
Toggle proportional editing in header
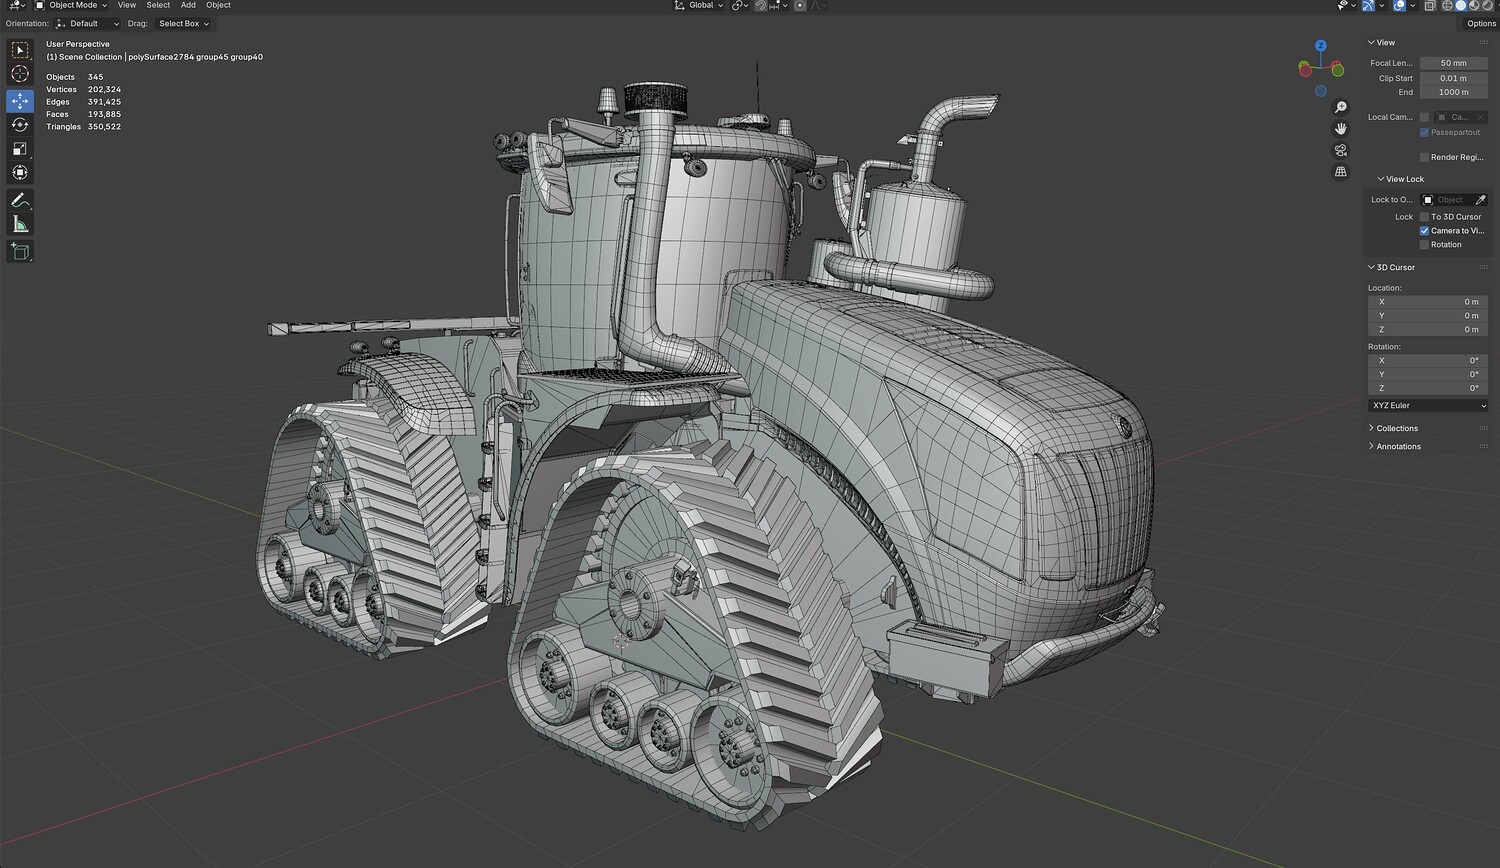click(800, 5)
